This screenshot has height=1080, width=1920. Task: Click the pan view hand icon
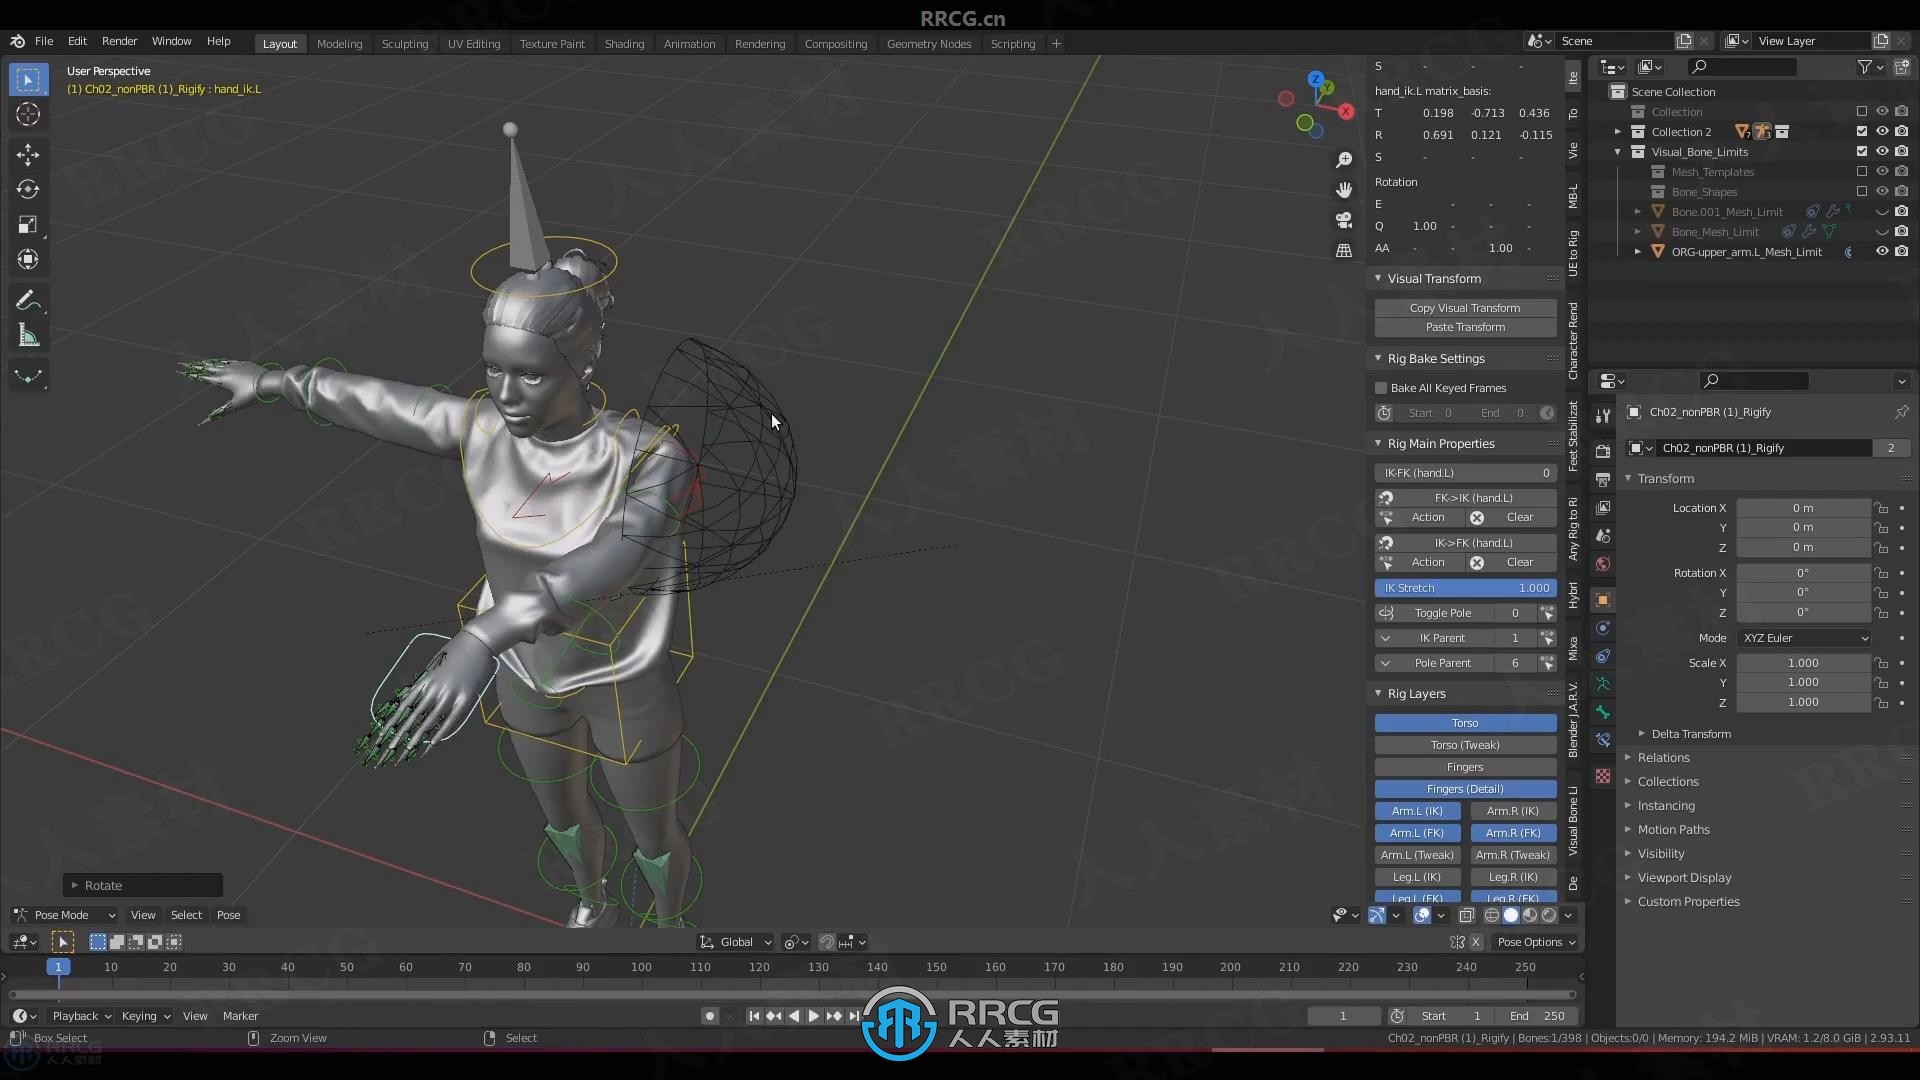pyautogui.click(x=1344, y=190)
